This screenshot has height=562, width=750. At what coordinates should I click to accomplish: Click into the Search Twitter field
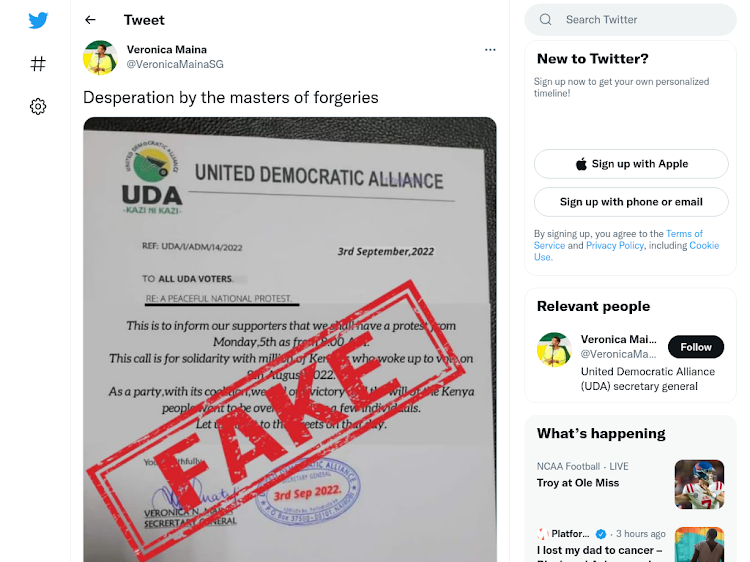(x=640, y=20)
